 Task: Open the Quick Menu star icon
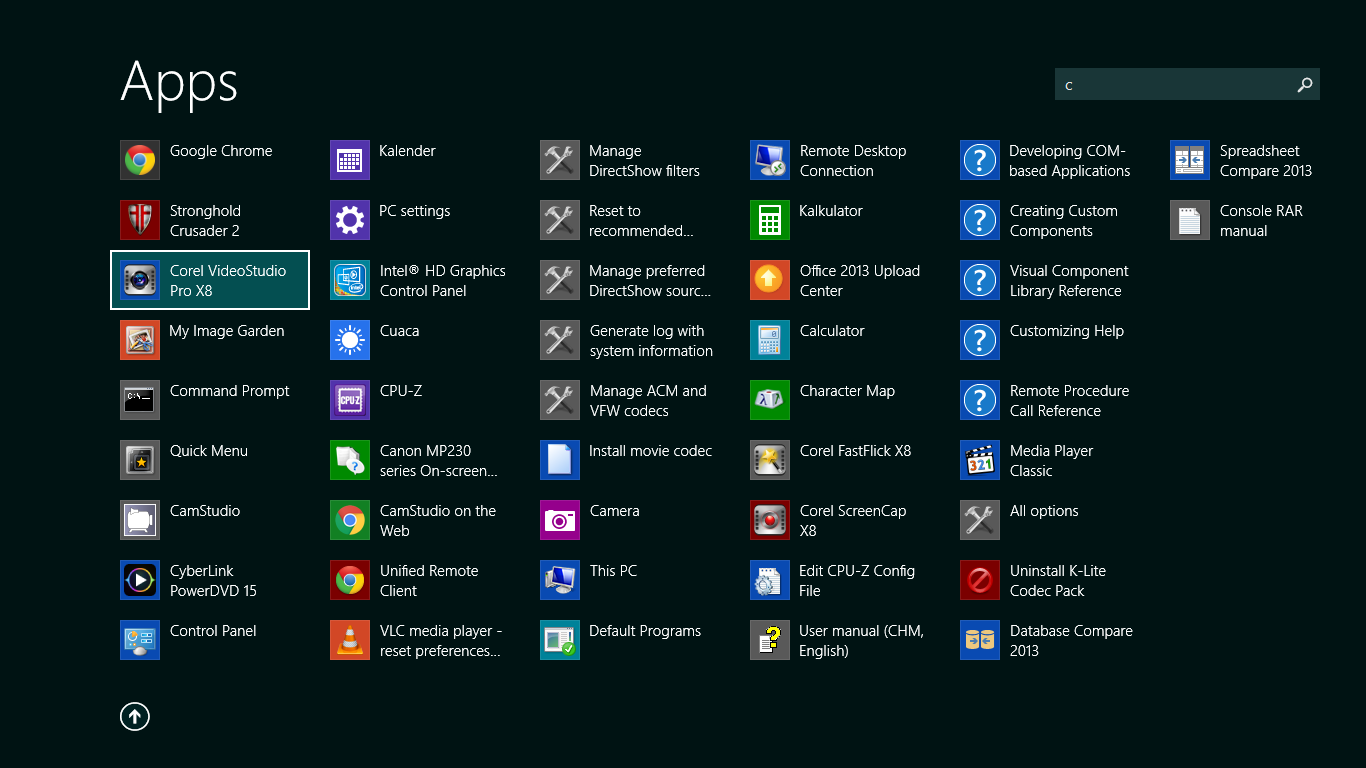tap(140, 460)
